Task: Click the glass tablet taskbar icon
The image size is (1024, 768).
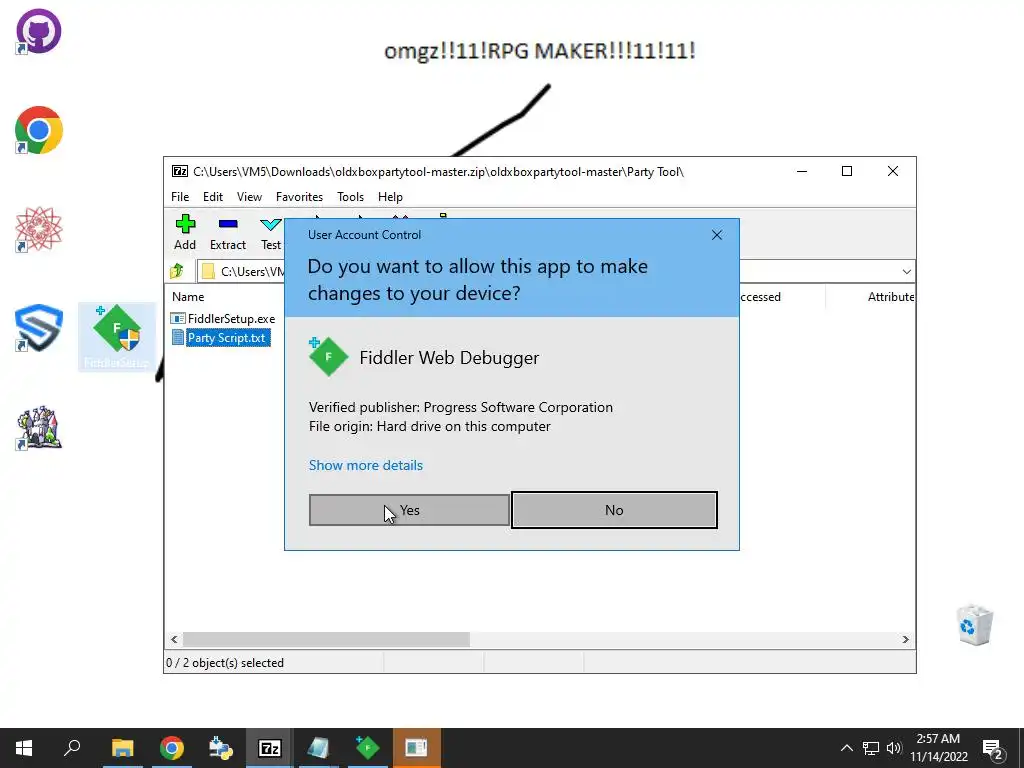Action: [x=319, y=748]
